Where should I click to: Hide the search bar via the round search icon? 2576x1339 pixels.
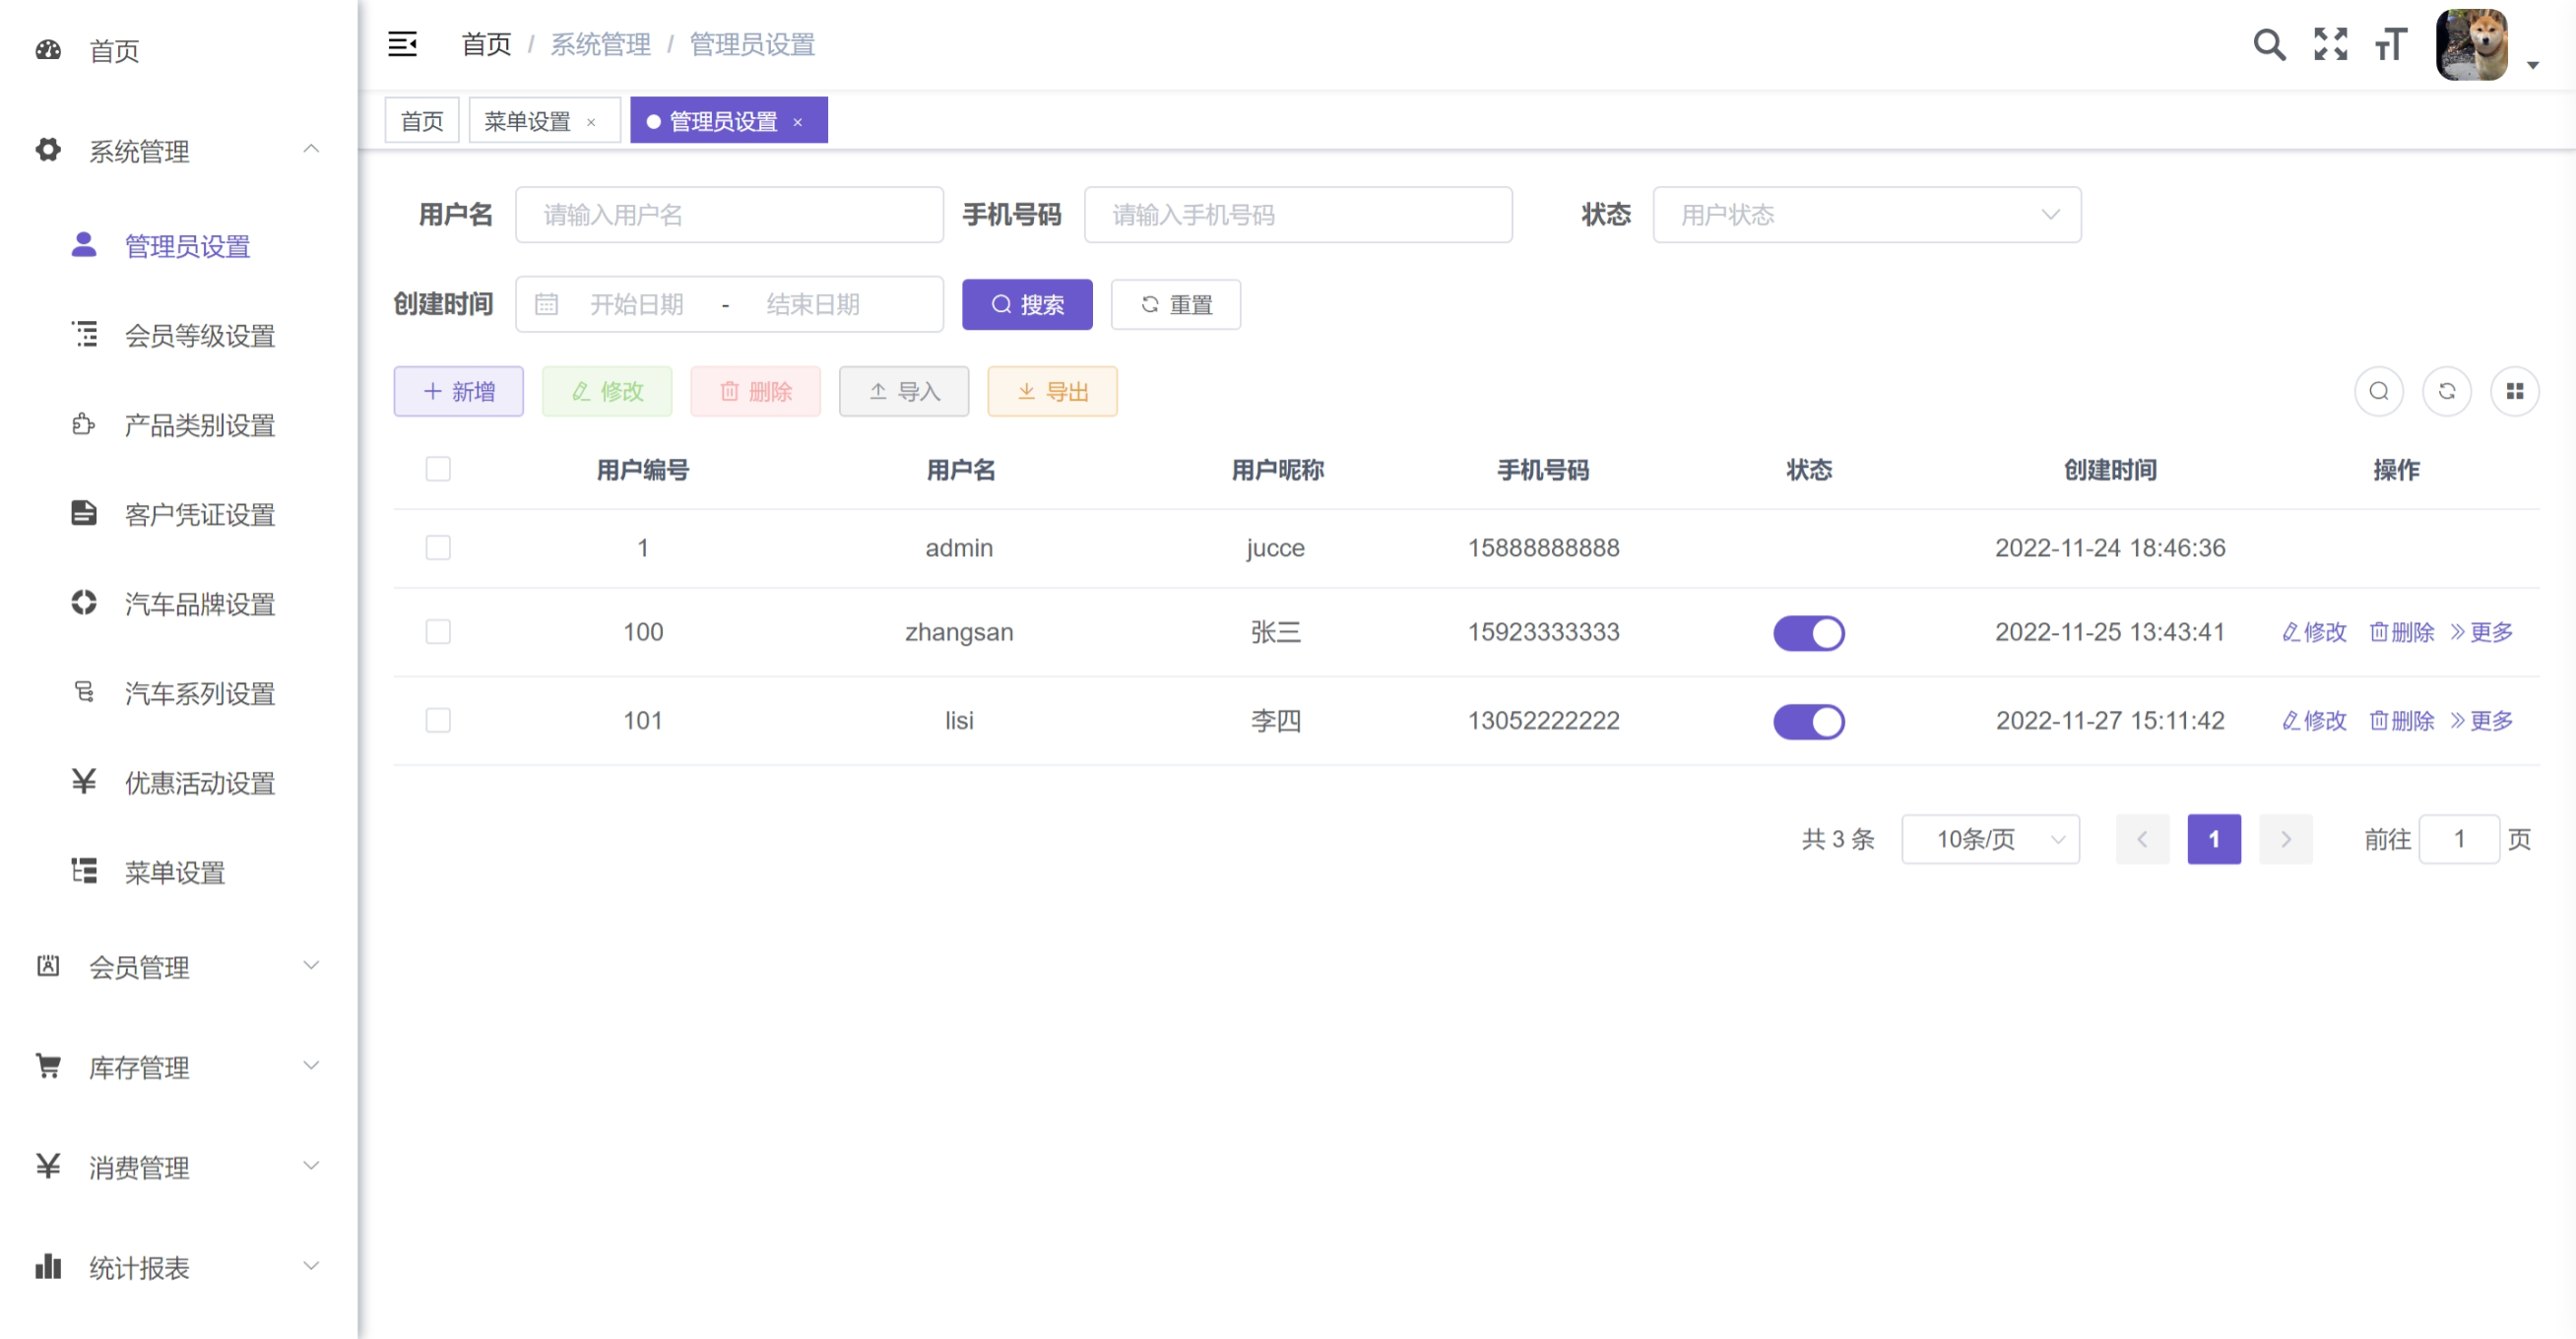click(x=2378, y=391)
